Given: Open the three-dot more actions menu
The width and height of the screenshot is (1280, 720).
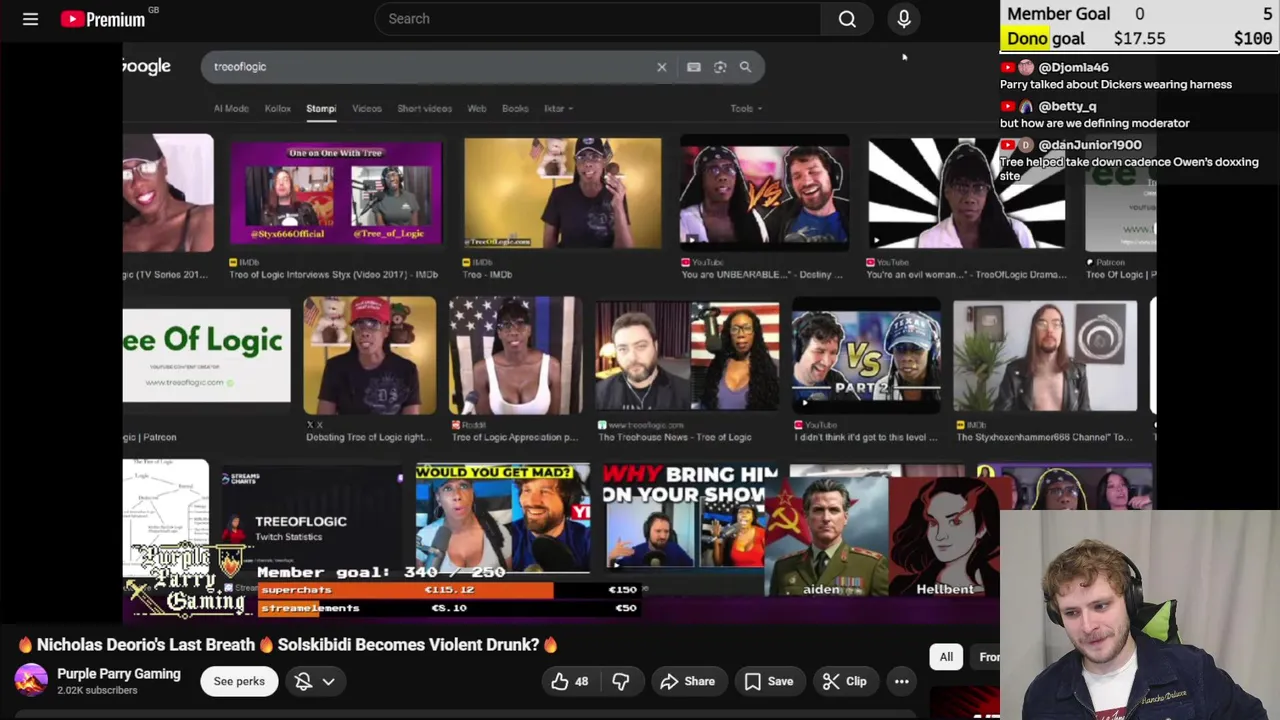Looking at the screenshot, I should [901, 681].
